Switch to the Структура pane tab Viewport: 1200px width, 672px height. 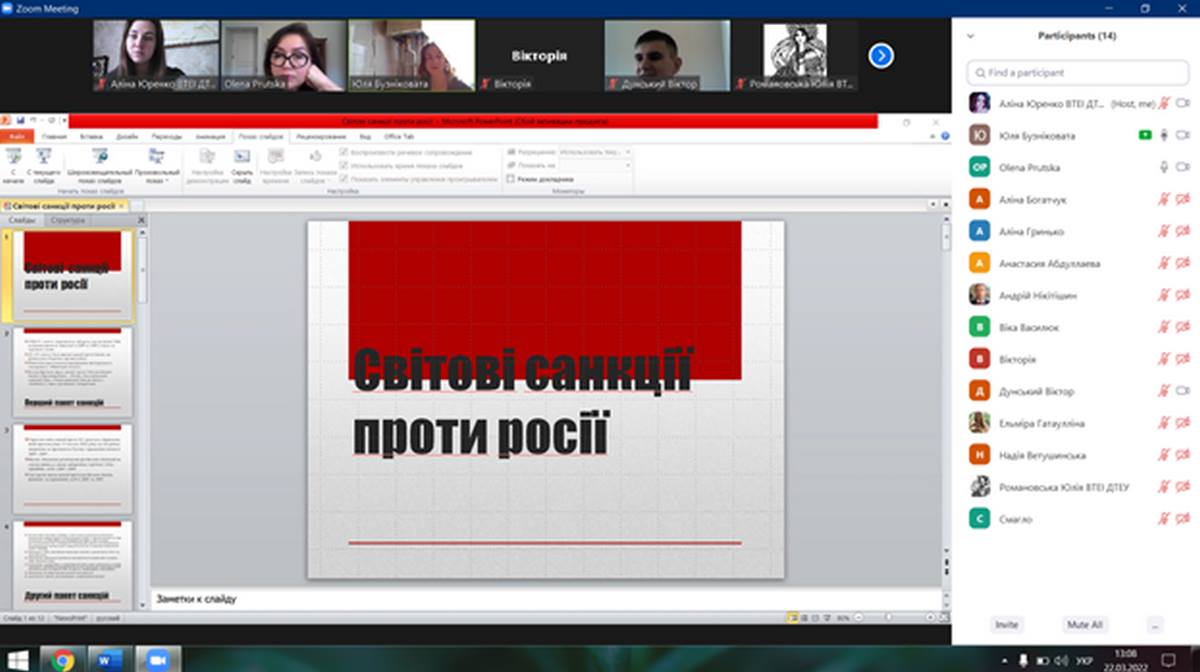[68, 220]
